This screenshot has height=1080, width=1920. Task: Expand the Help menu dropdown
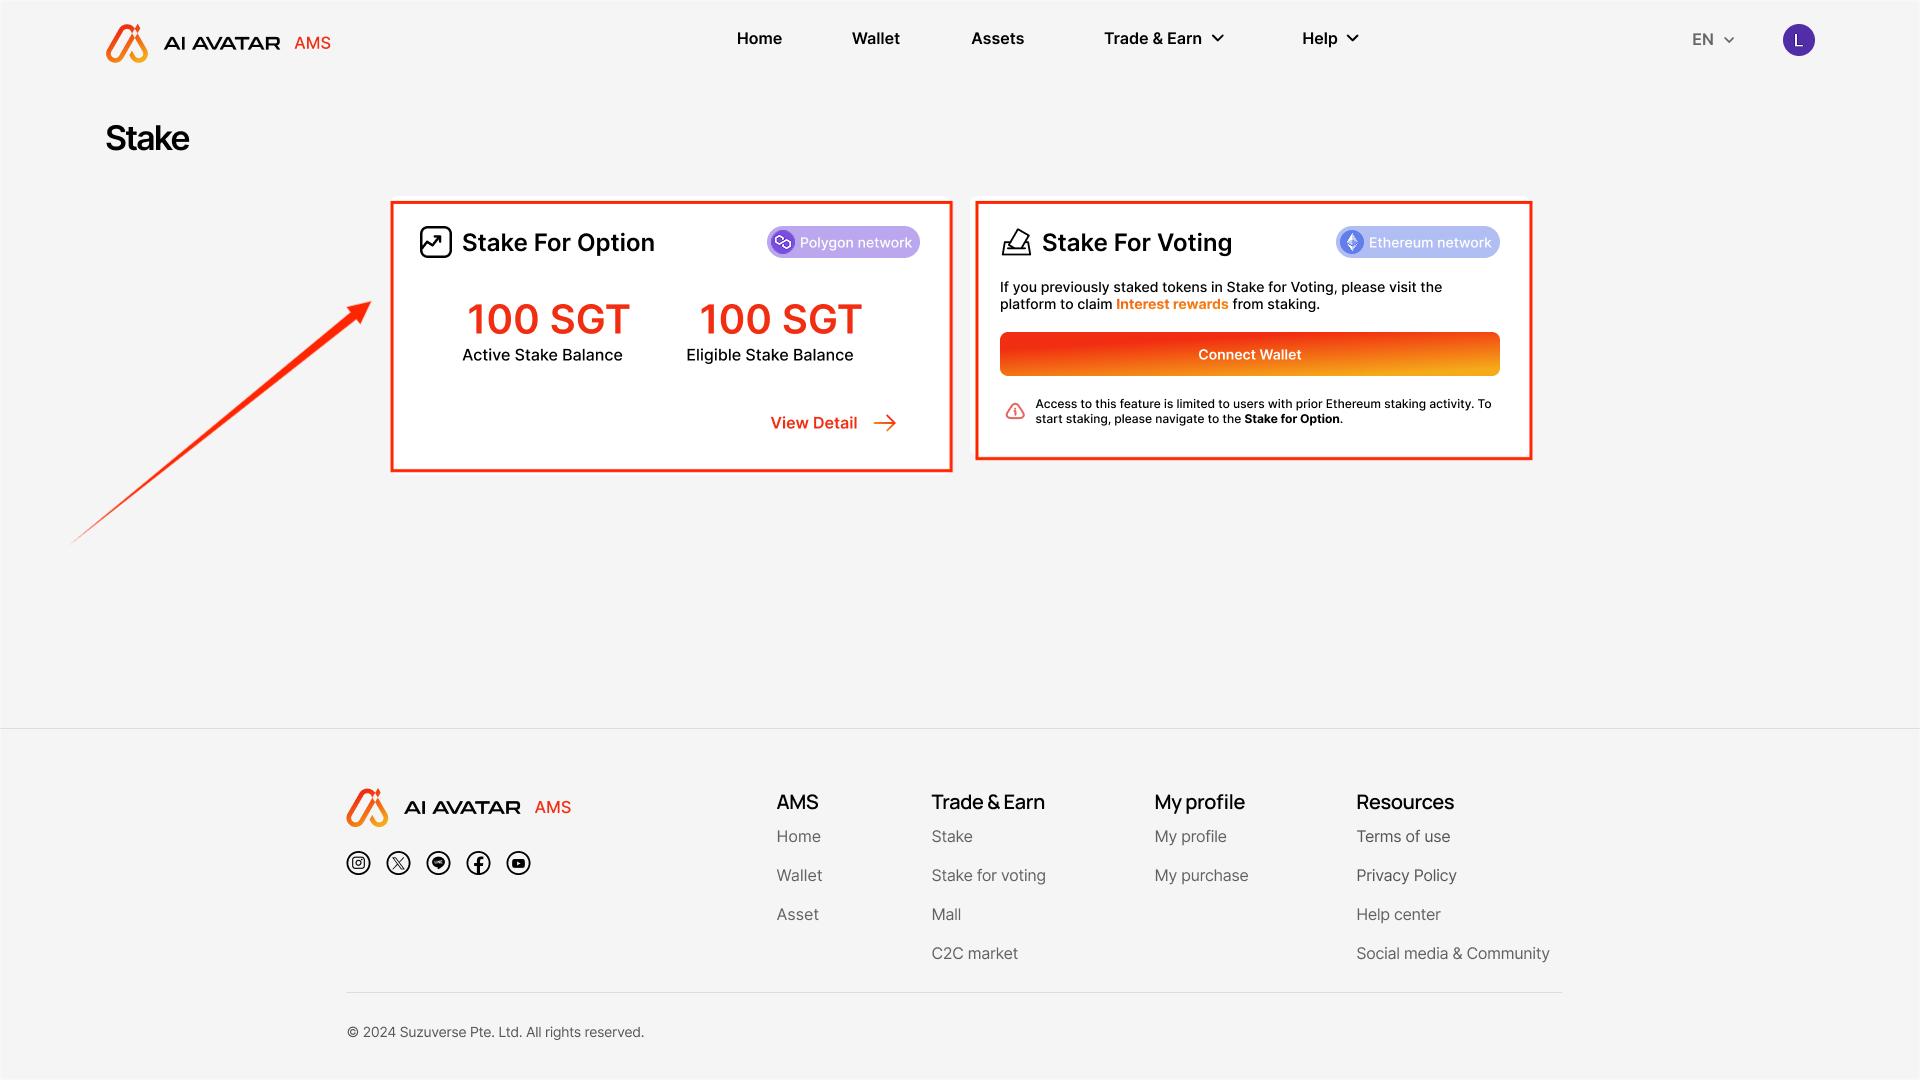[1330, 38]
